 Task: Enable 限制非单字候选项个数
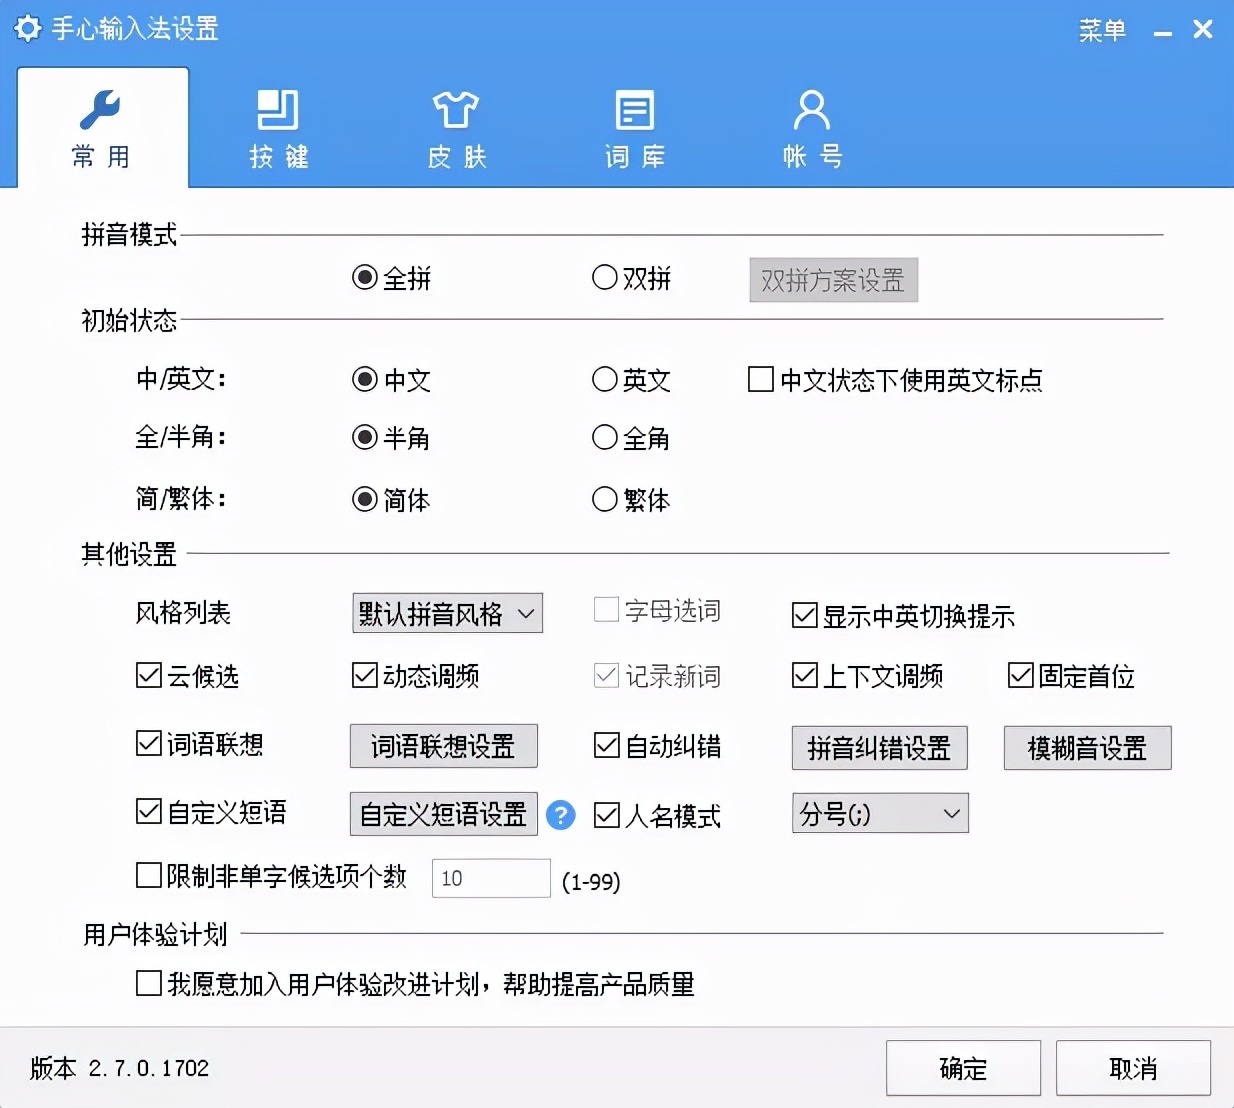(146, 875)
